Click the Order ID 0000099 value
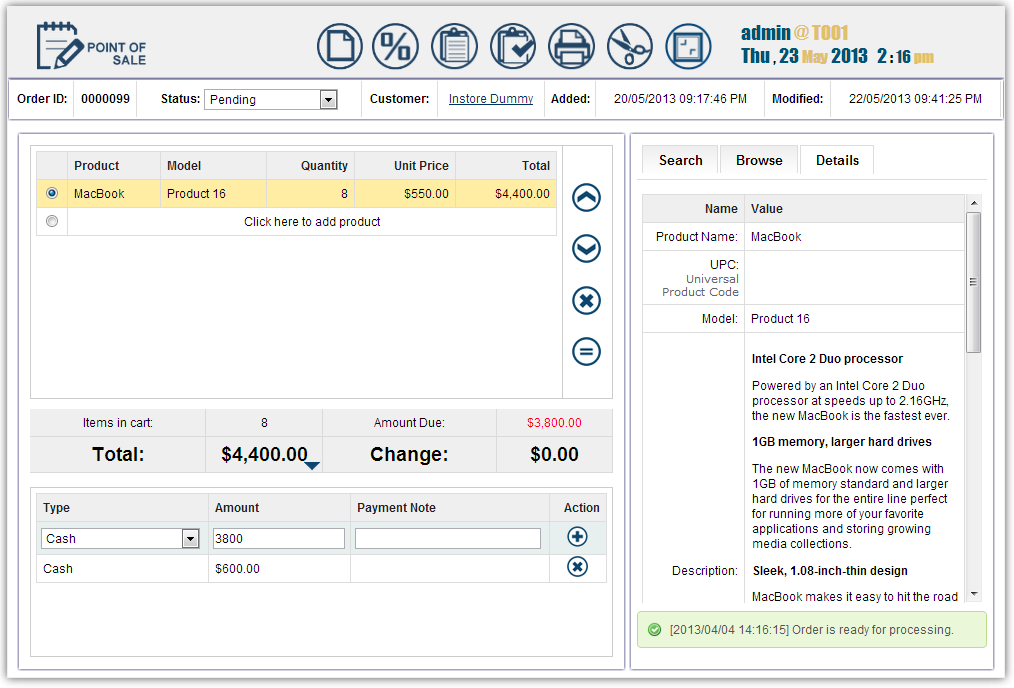Image resolution: width=1014 pixels, height=688 pixels. pyautogui.click(x=105, y=99)
